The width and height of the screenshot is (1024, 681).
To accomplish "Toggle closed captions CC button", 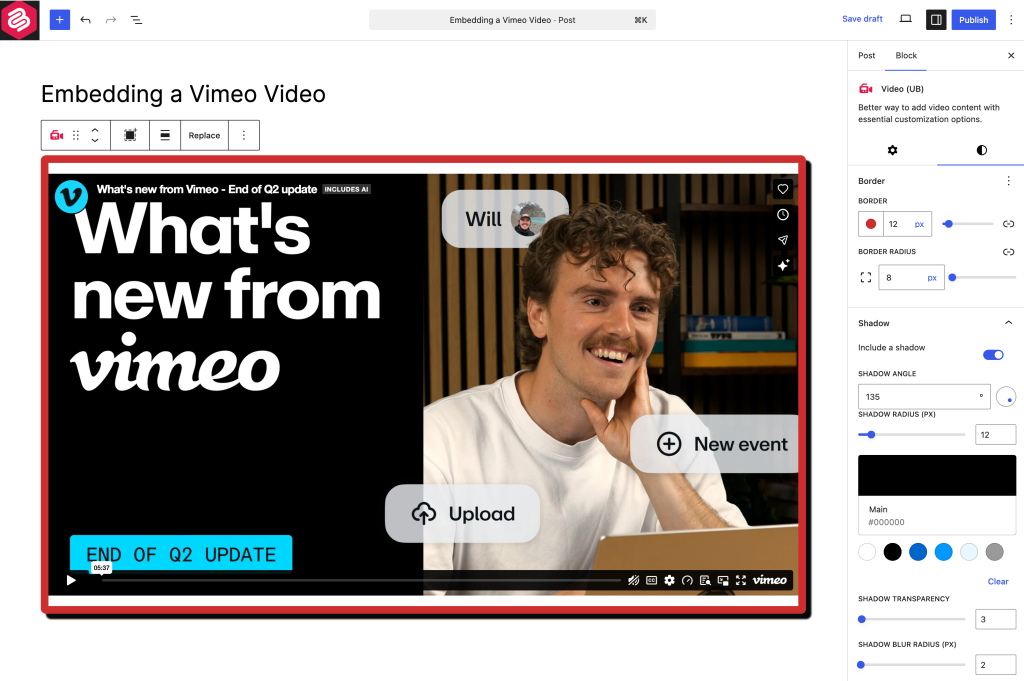I will 651,580.
